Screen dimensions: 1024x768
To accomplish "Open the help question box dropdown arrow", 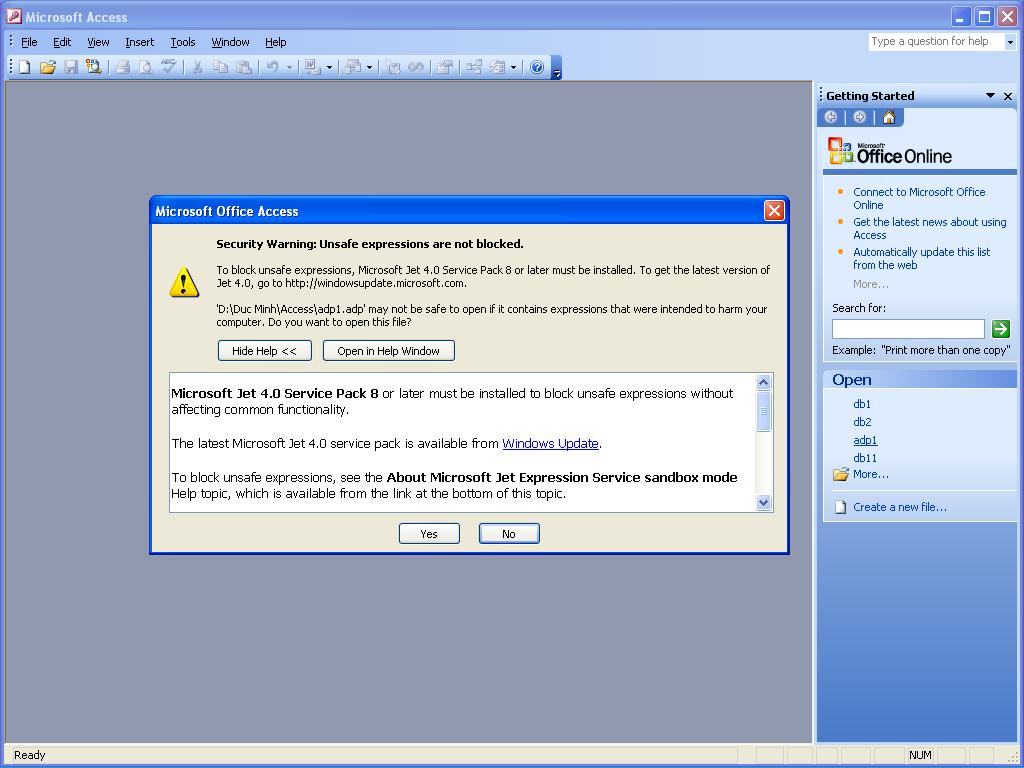I will (1010, 42).
